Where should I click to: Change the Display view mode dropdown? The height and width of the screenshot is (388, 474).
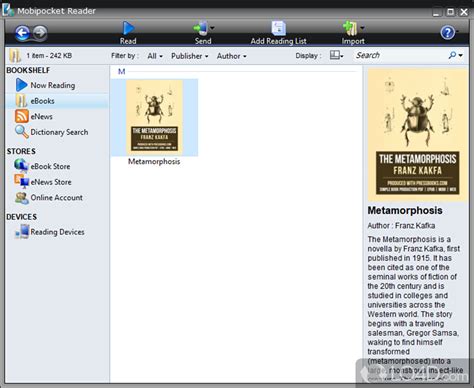pos(336,55)
